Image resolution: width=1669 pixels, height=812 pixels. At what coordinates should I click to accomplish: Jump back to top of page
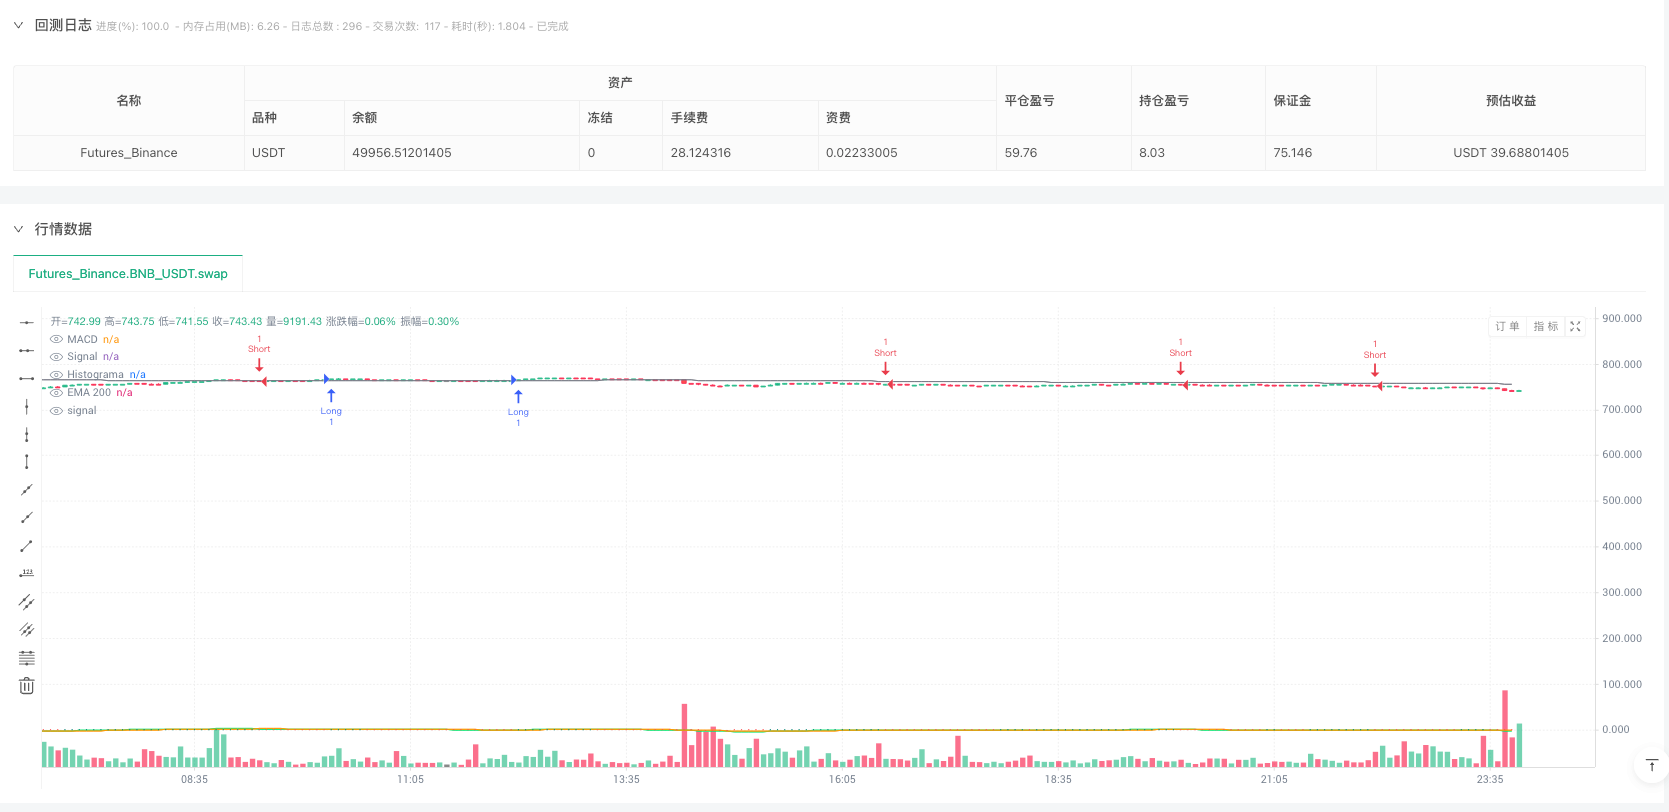(x=1651, y=766)
